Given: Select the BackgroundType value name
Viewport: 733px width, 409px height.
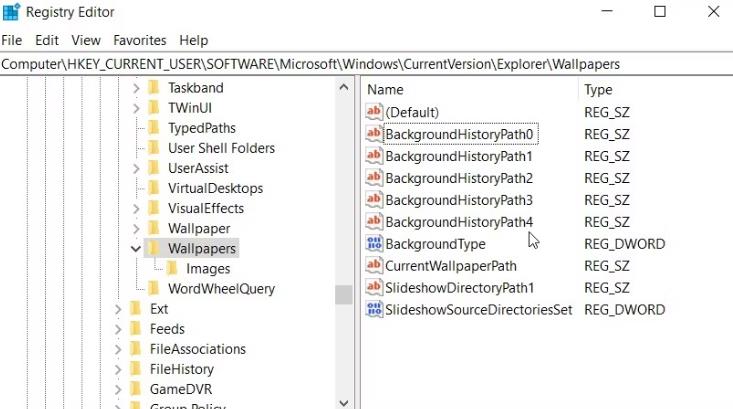Looking at the screenshot, I should 435,244.
